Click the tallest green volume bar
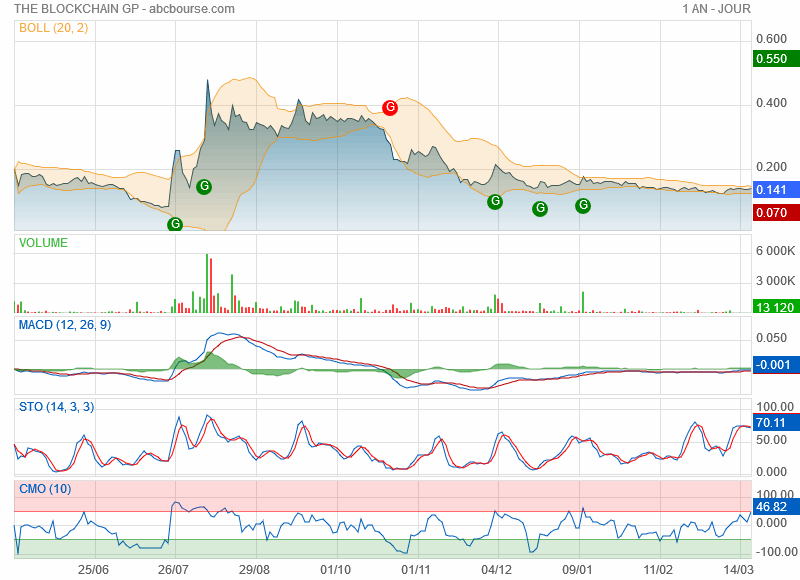This screenshot has width=800, height=580. click(x=207, y=283)
